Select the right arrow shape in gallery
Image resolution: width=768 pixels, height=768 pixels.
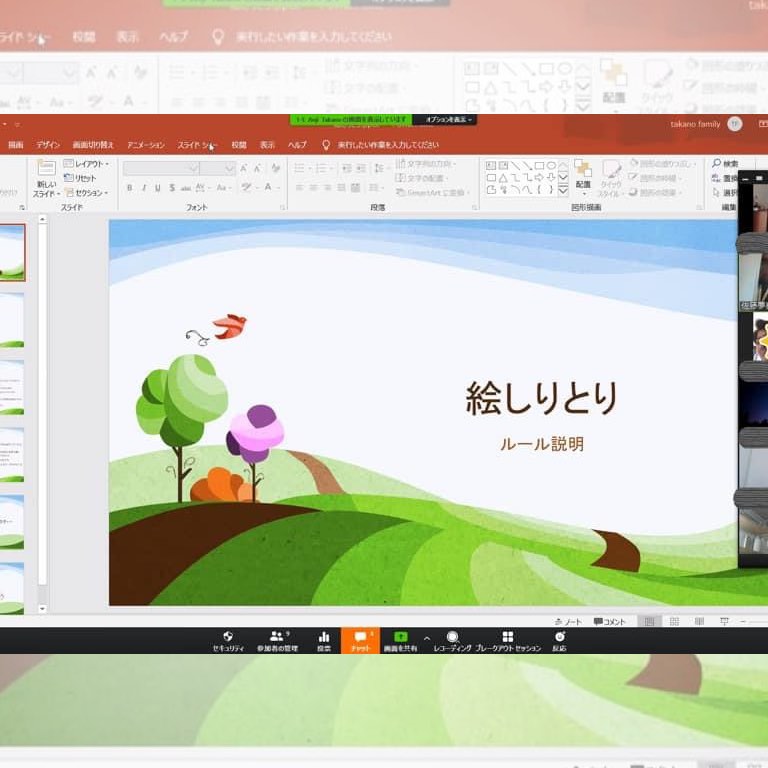539,177
